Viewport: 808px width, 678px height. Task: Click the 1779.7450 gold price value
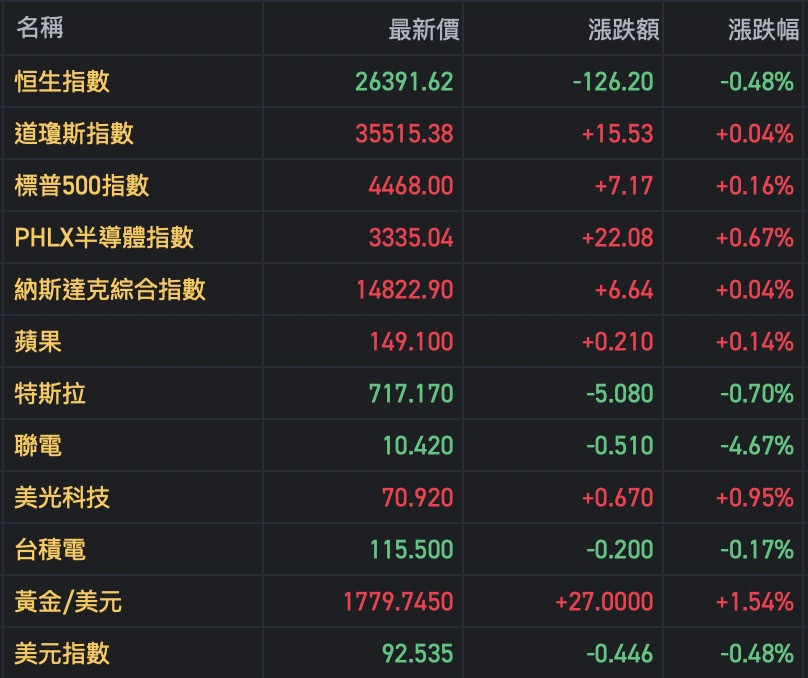(x=398, y=602)
